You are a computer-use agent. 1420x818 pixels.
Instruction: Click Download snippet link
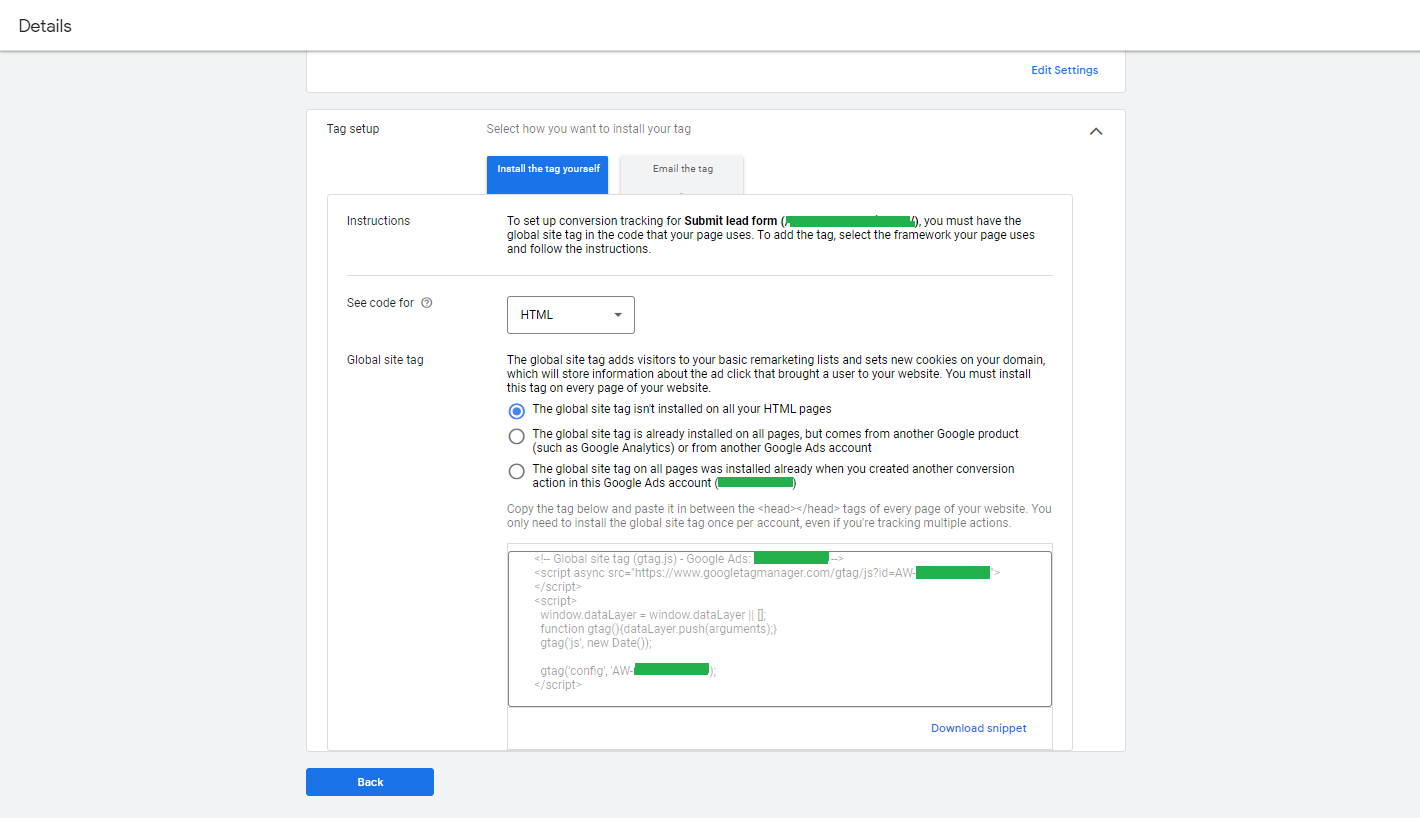click(x=978, y=728)
